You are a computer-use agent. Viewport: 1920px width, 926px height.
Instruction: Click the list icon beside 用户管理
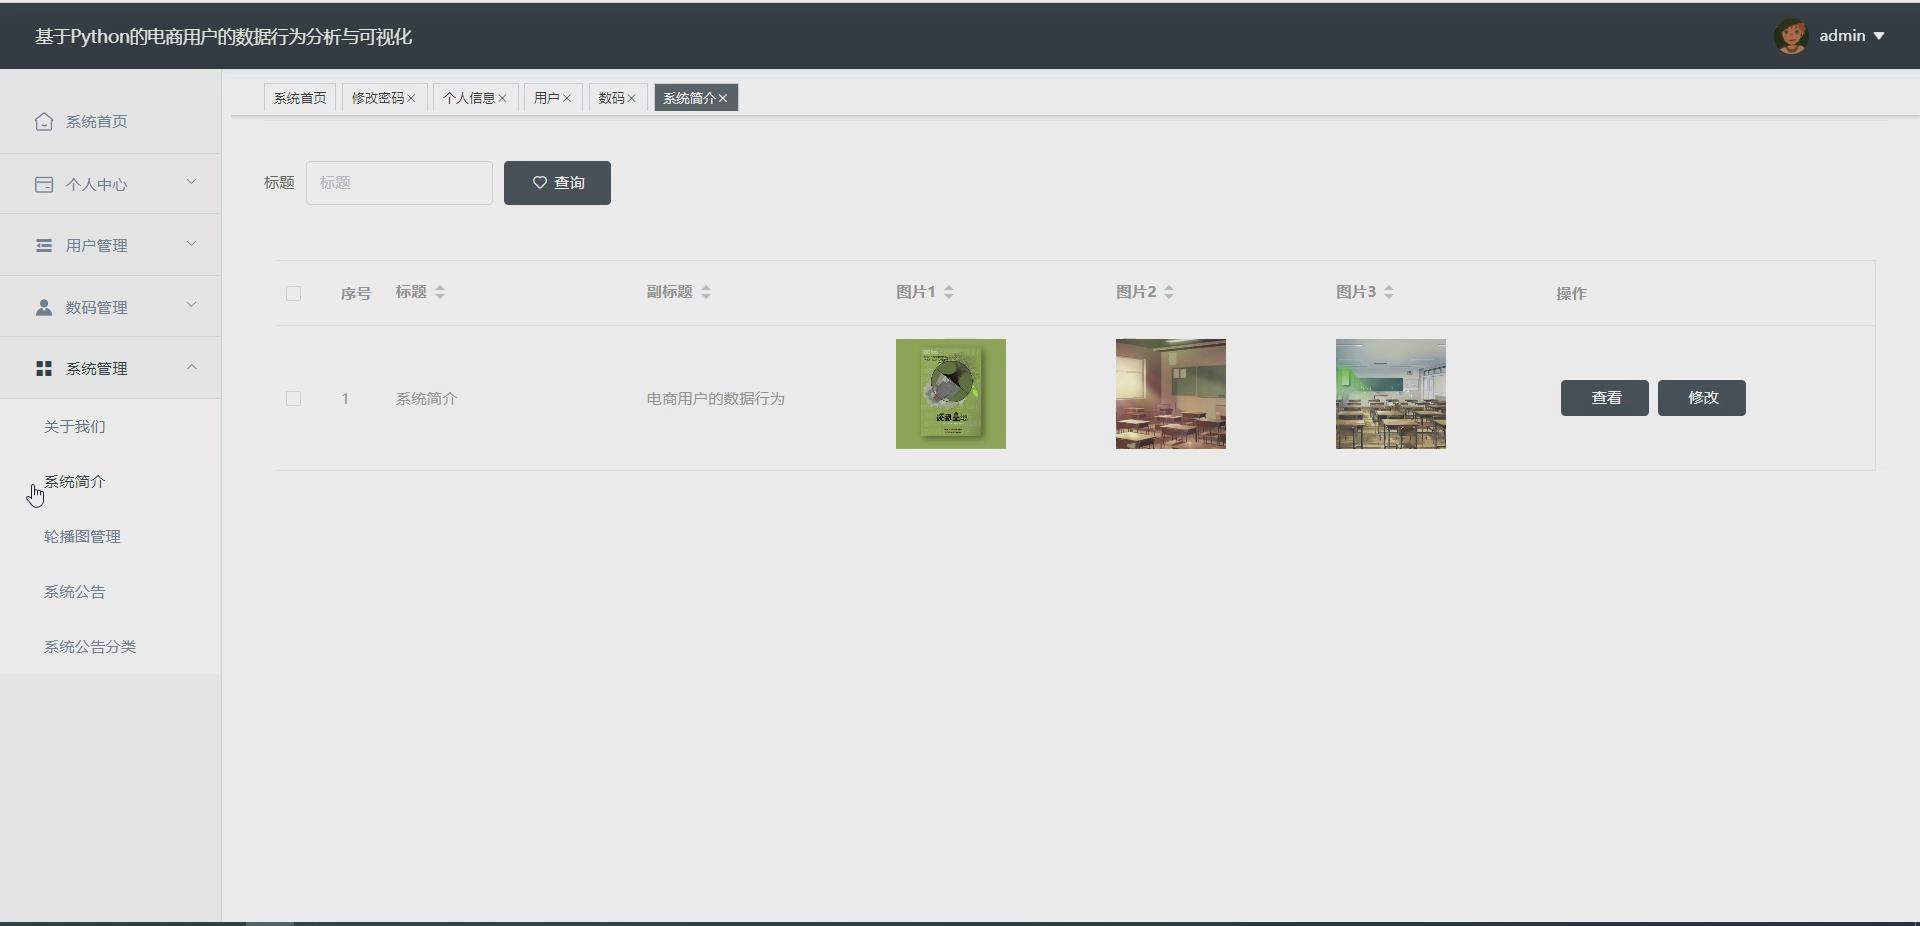pyautogui.click(x=43, y=245)
